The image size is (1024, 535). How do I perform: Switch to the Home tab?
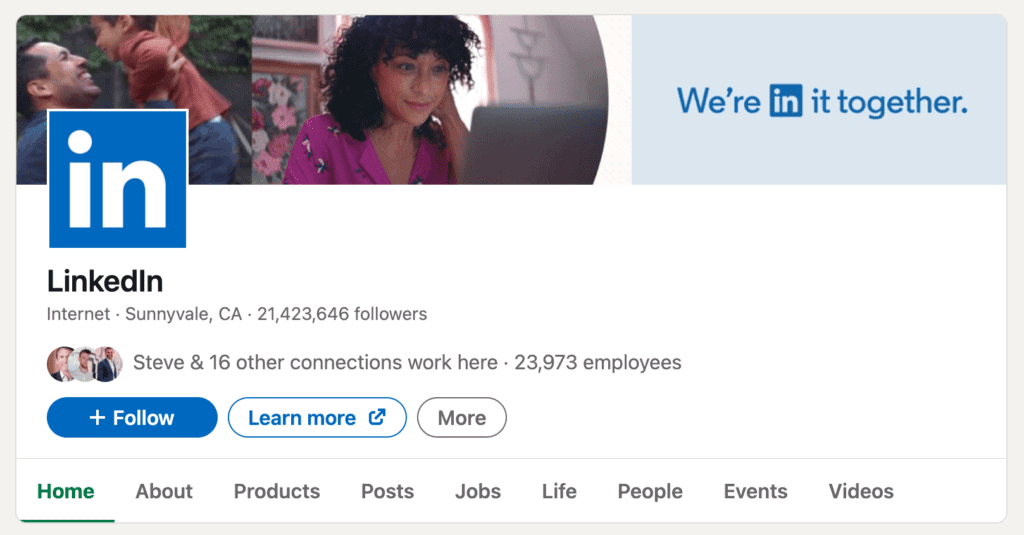(66, 491)
